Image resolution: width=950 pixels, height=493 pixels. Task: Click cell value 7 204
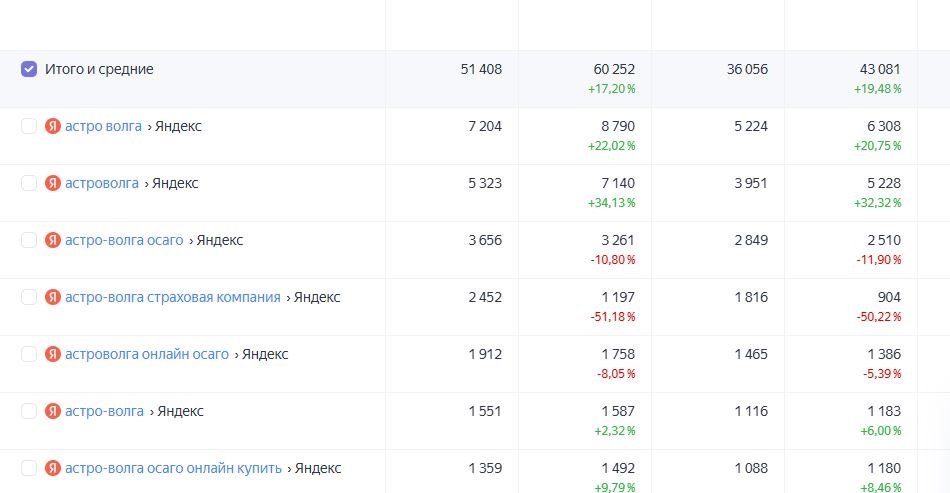pos(485,126)
